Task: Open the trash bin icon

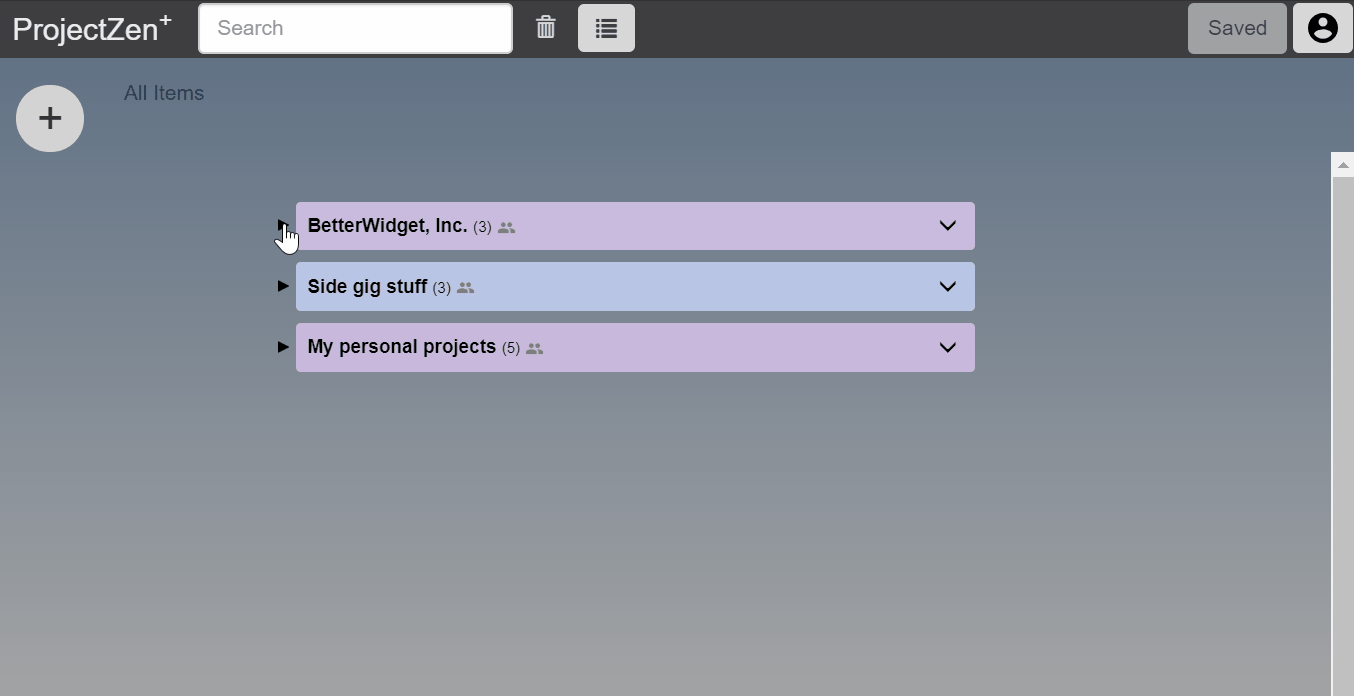Action: [545, 27]
